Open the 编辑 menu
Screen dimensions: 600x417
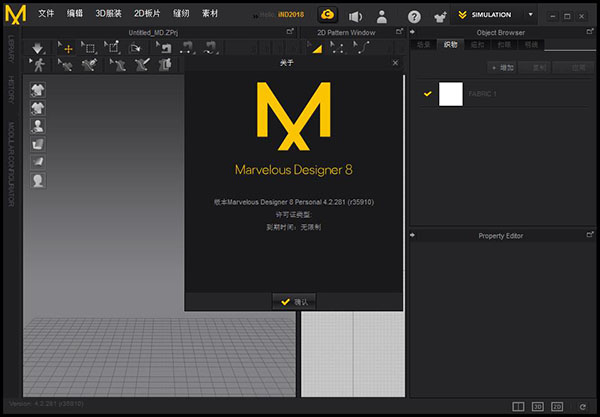pos(75,14)
